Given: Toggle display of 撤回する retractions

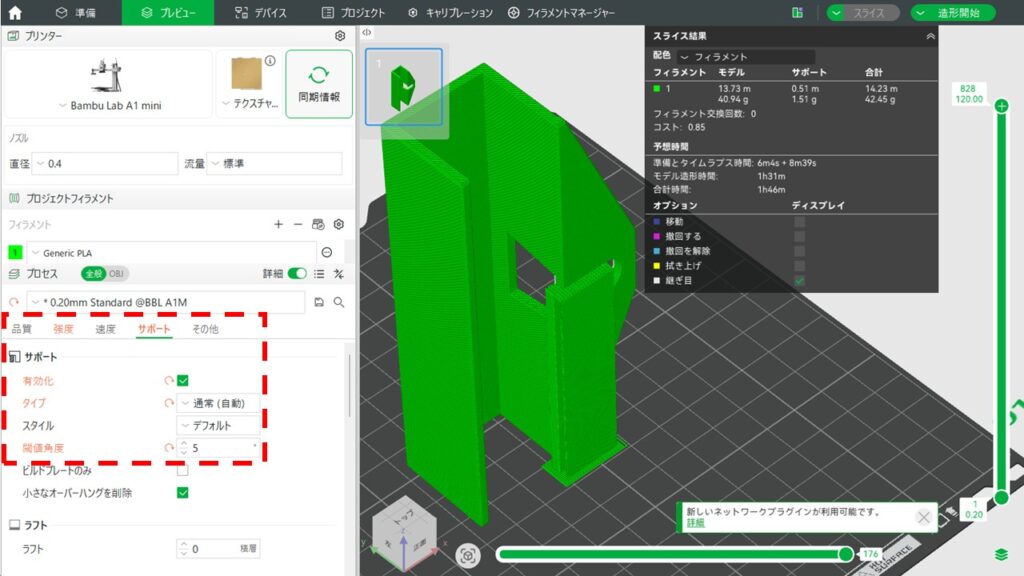Looking at the screenshot, I should pos(799,236).
